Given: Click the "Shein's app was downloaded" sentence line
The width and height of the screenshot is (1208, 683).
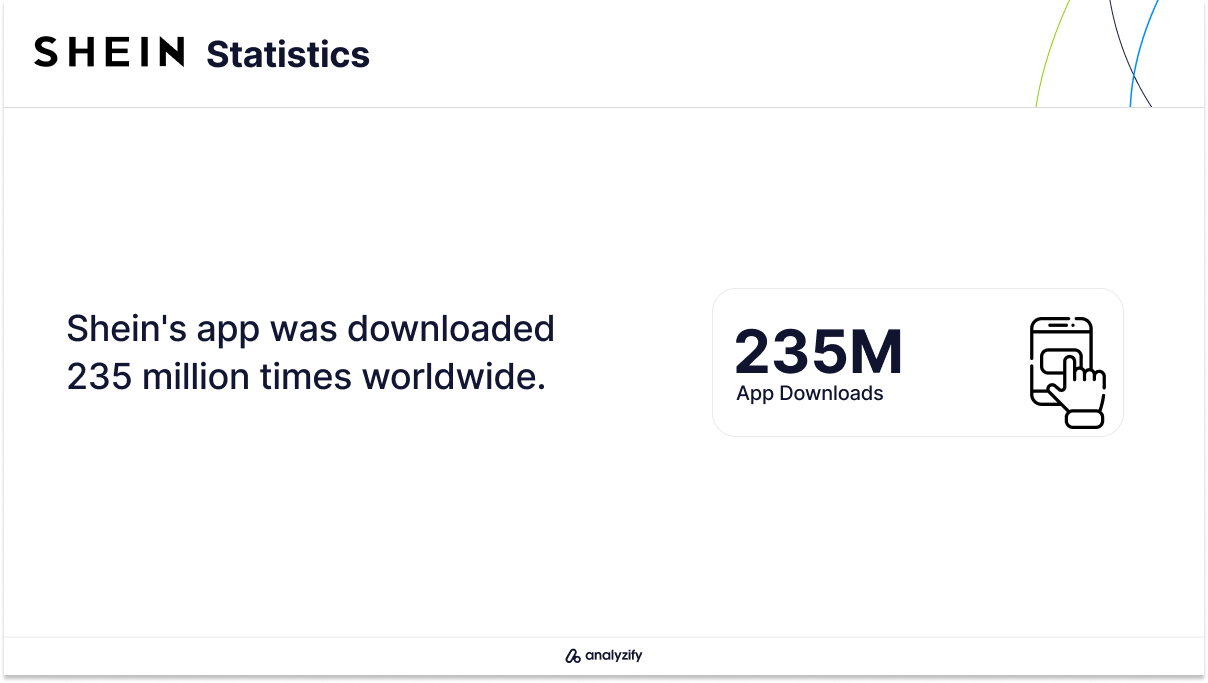Looking at the screenshot, I should 310,328.
